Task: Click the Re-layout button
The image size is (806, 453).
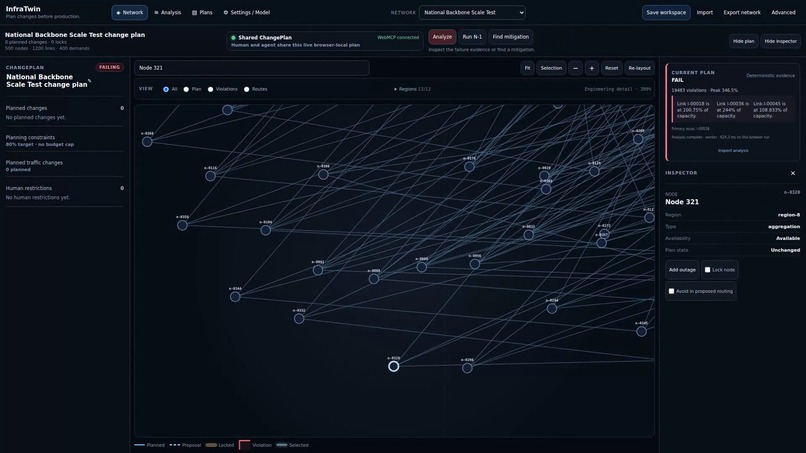Action: [639, 68]
